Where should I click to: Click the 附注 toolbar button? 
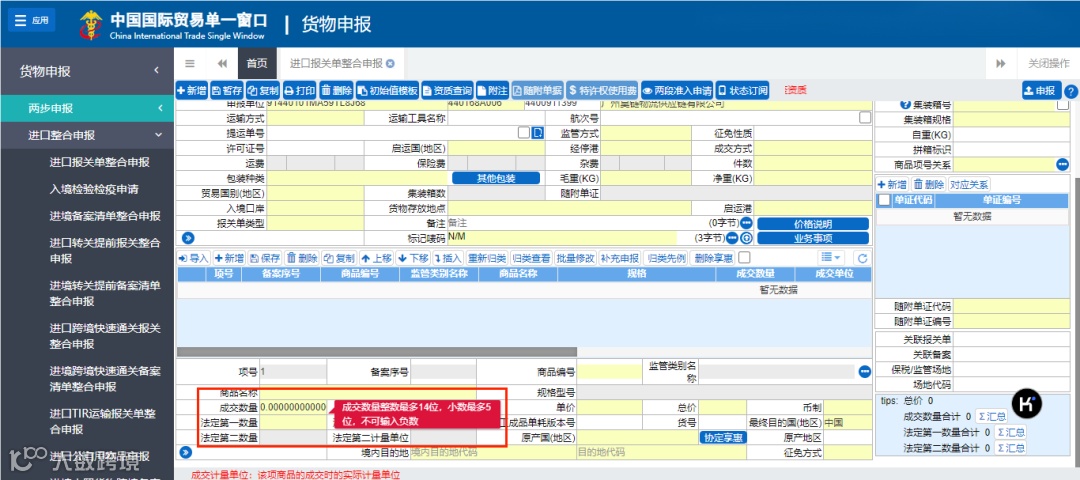[x=492, y=90]
